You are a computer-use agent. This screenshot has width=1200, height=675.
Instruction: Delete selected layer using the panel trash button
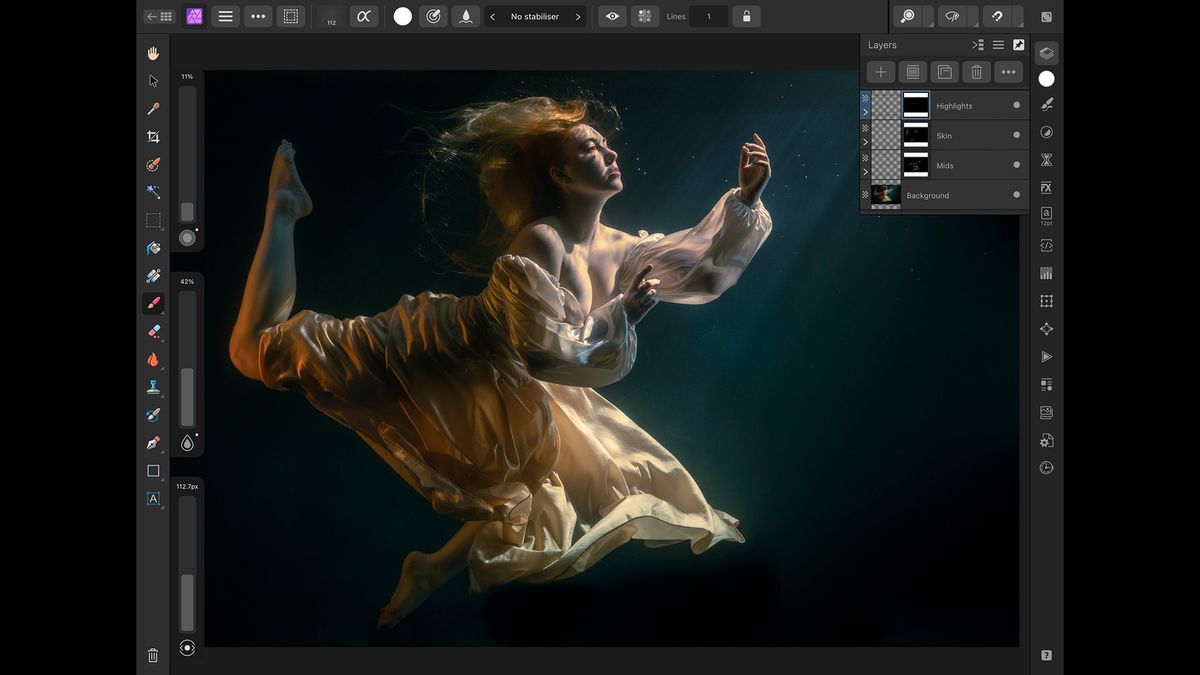(x=976, y=71)
